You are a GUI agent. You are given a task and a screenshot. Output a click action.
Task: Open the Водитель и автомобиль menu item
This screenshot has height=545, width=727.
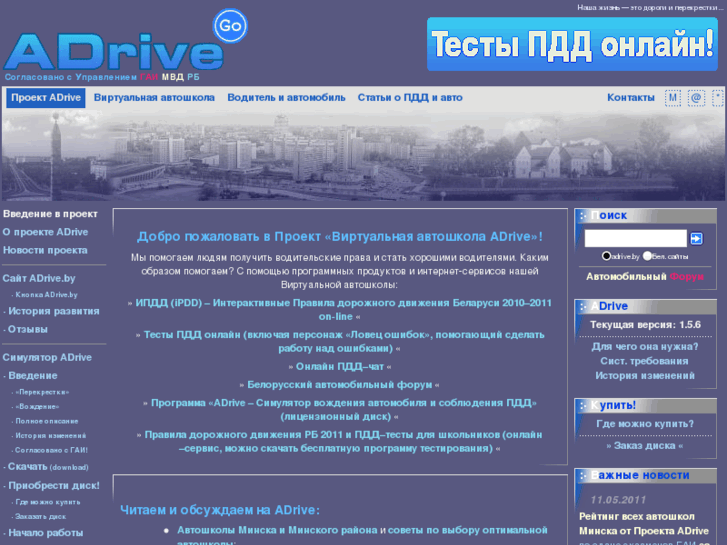[x=286, y=98]
